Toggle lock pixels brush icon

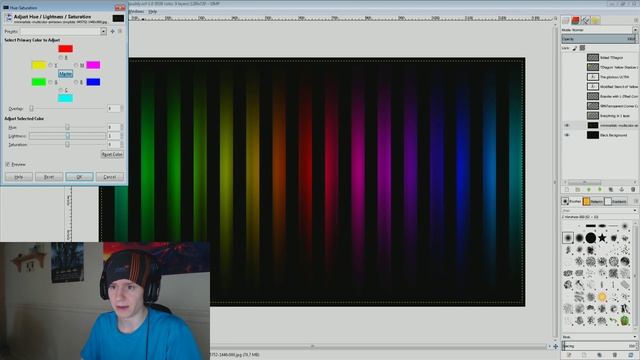click(x=575, y=48)
